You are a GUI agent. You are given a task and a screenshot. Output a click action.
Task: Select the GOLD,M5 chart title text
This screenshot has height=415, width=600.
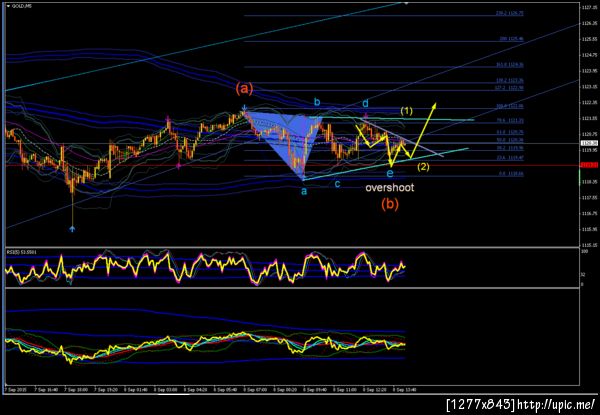(20, 7)
